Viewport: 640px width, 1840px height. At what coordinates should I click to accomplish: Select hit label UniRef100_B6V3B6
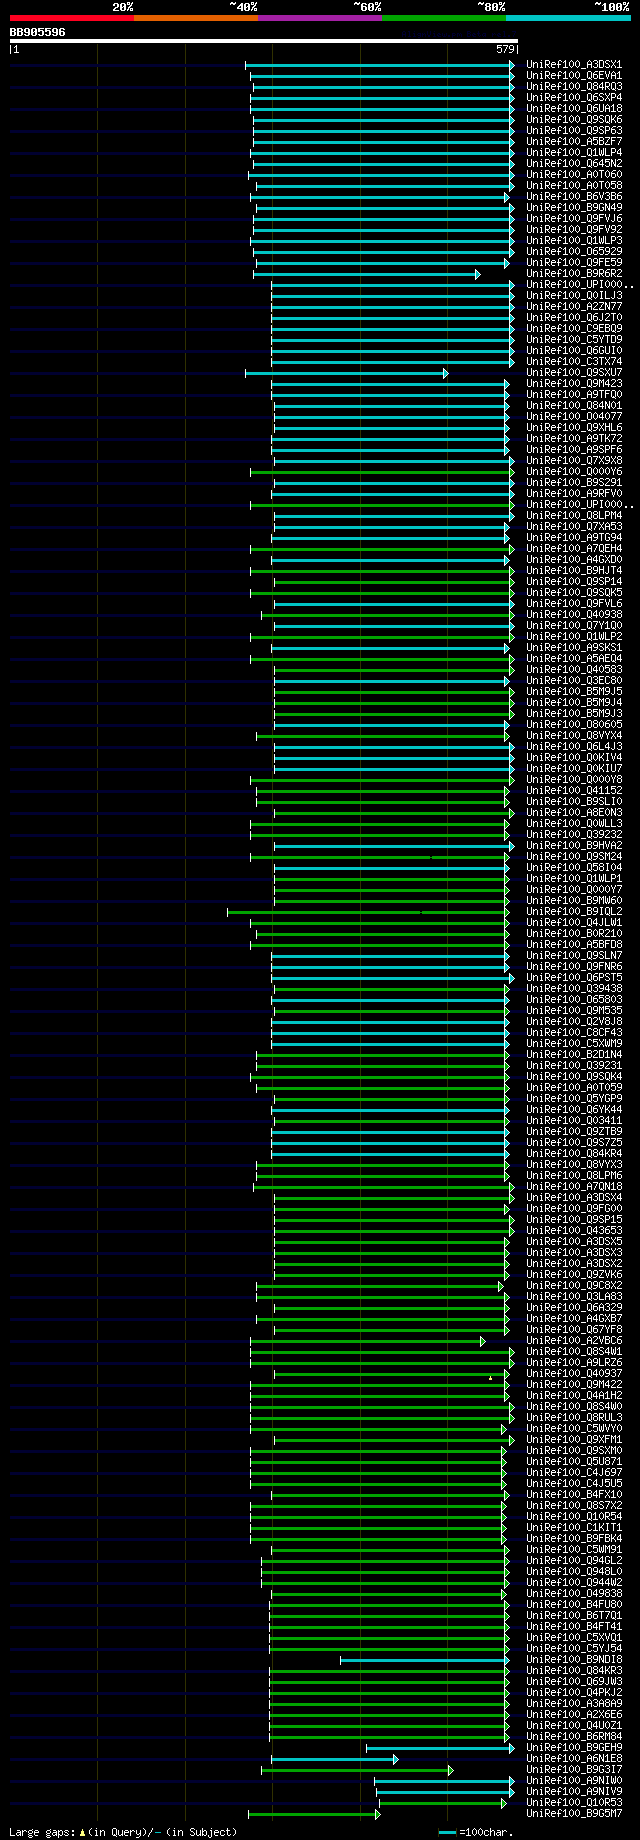(574, 196)
